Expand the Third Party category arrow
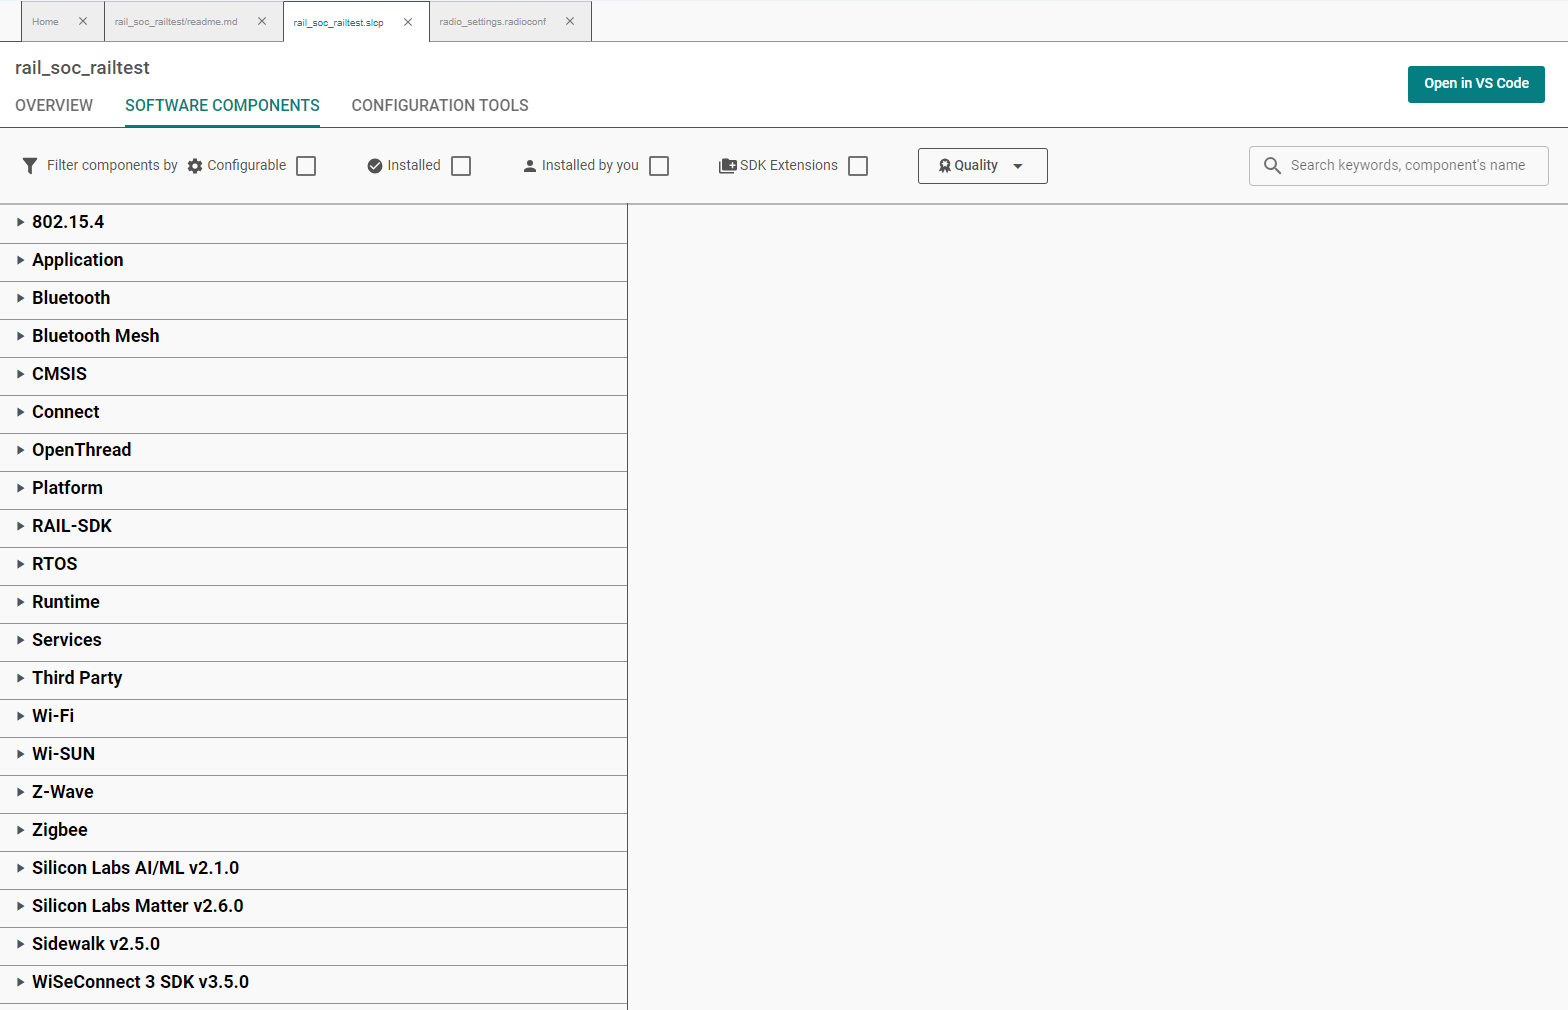 tap(20, 678)
